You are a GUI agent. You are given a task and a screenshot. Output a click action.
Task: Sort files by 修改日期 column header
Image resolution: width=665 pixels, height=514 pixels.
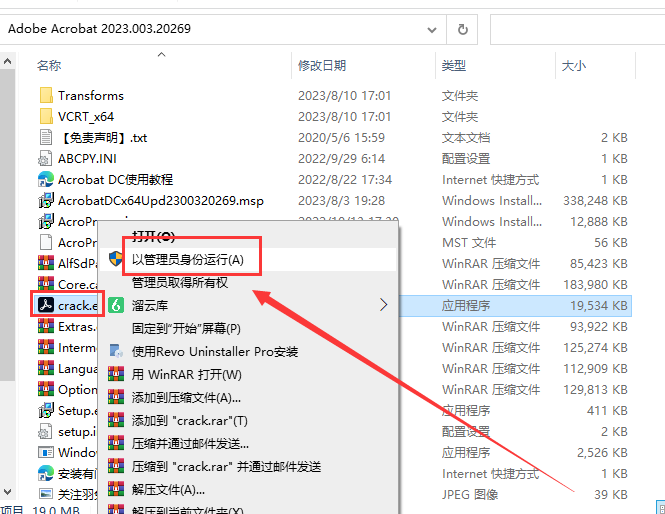[322, 65]
